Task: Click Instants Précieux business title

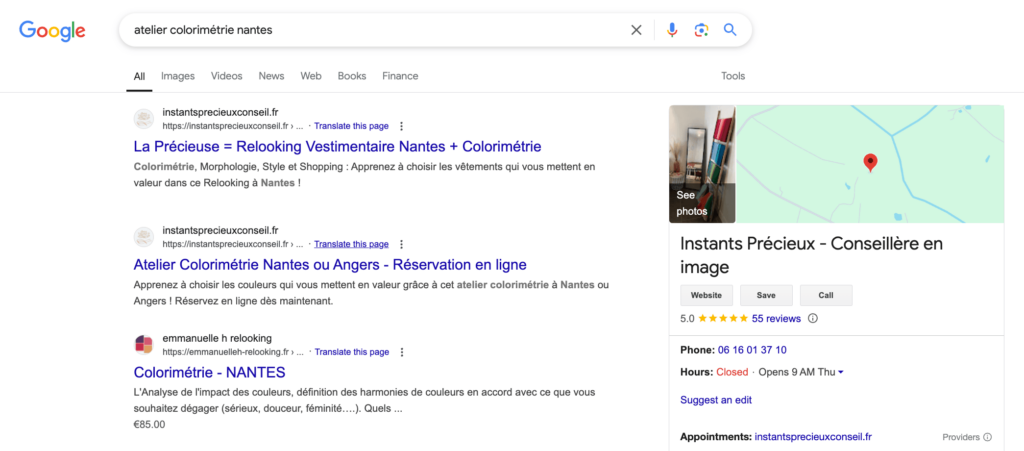Action: coord(812,255)
